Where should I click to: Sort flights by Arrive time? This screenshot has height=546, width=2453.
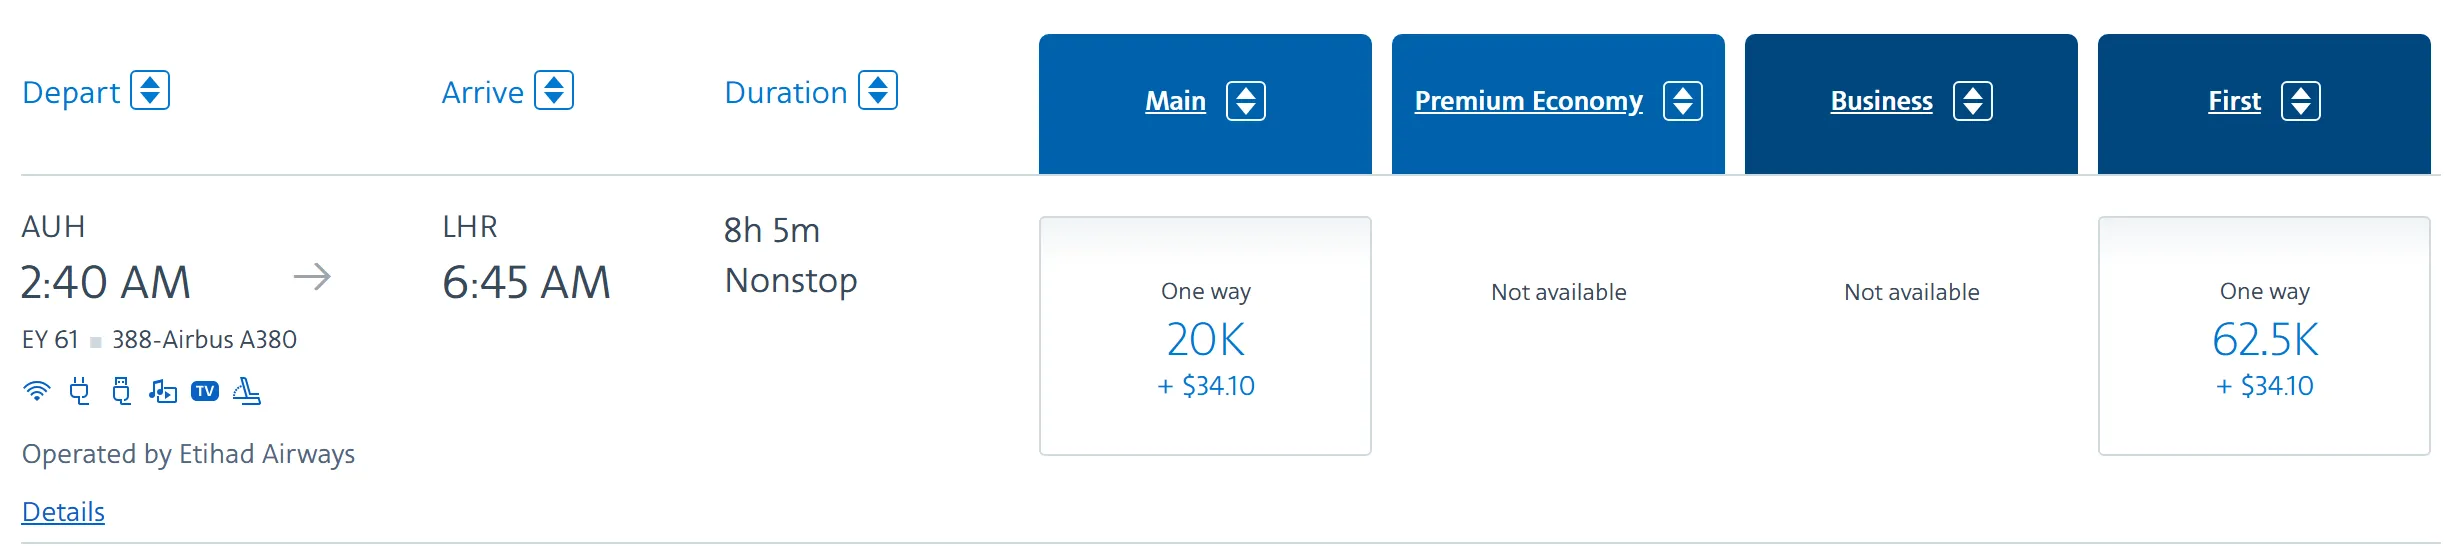554,91
